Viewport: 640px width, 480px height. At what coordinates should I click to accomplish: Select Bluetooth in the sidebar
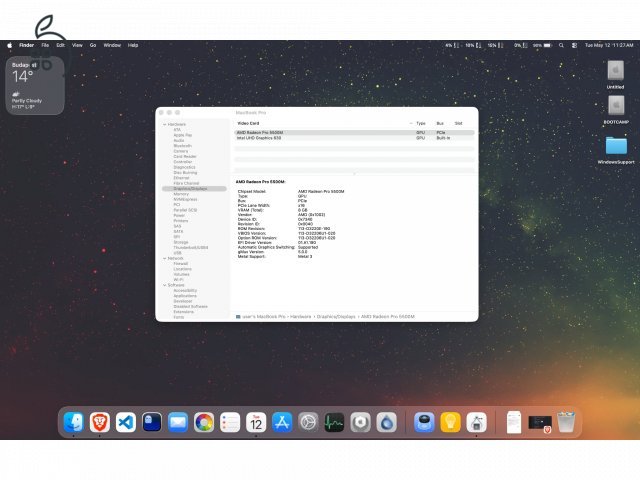[182, 146]
